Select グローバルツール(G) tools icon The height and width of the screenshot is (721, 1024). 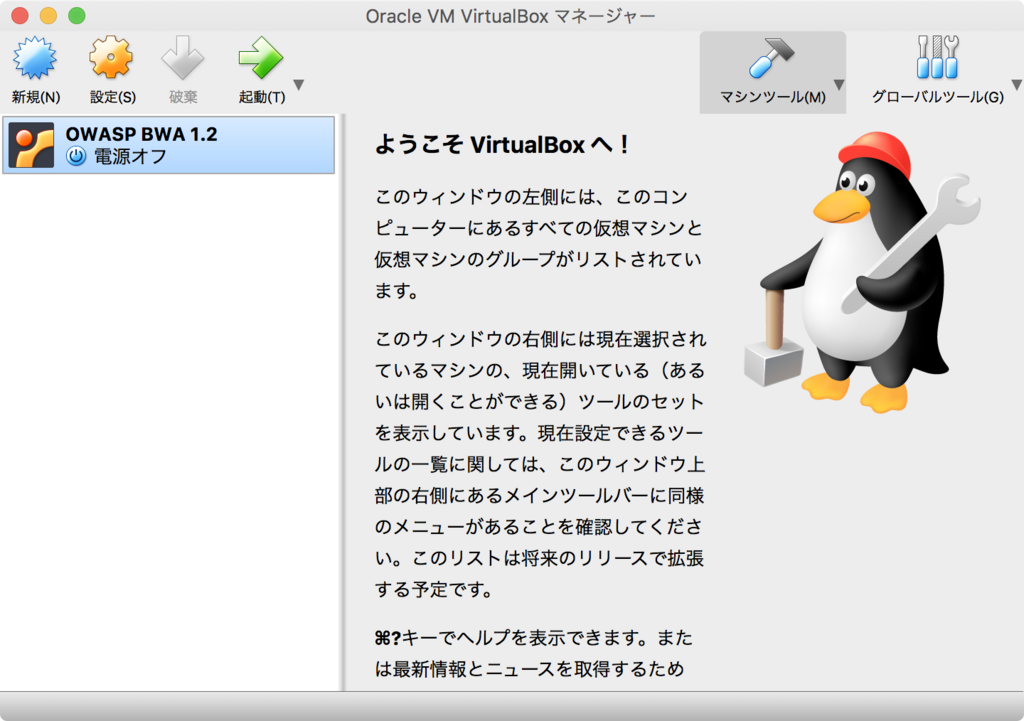[x=937, y=57]
